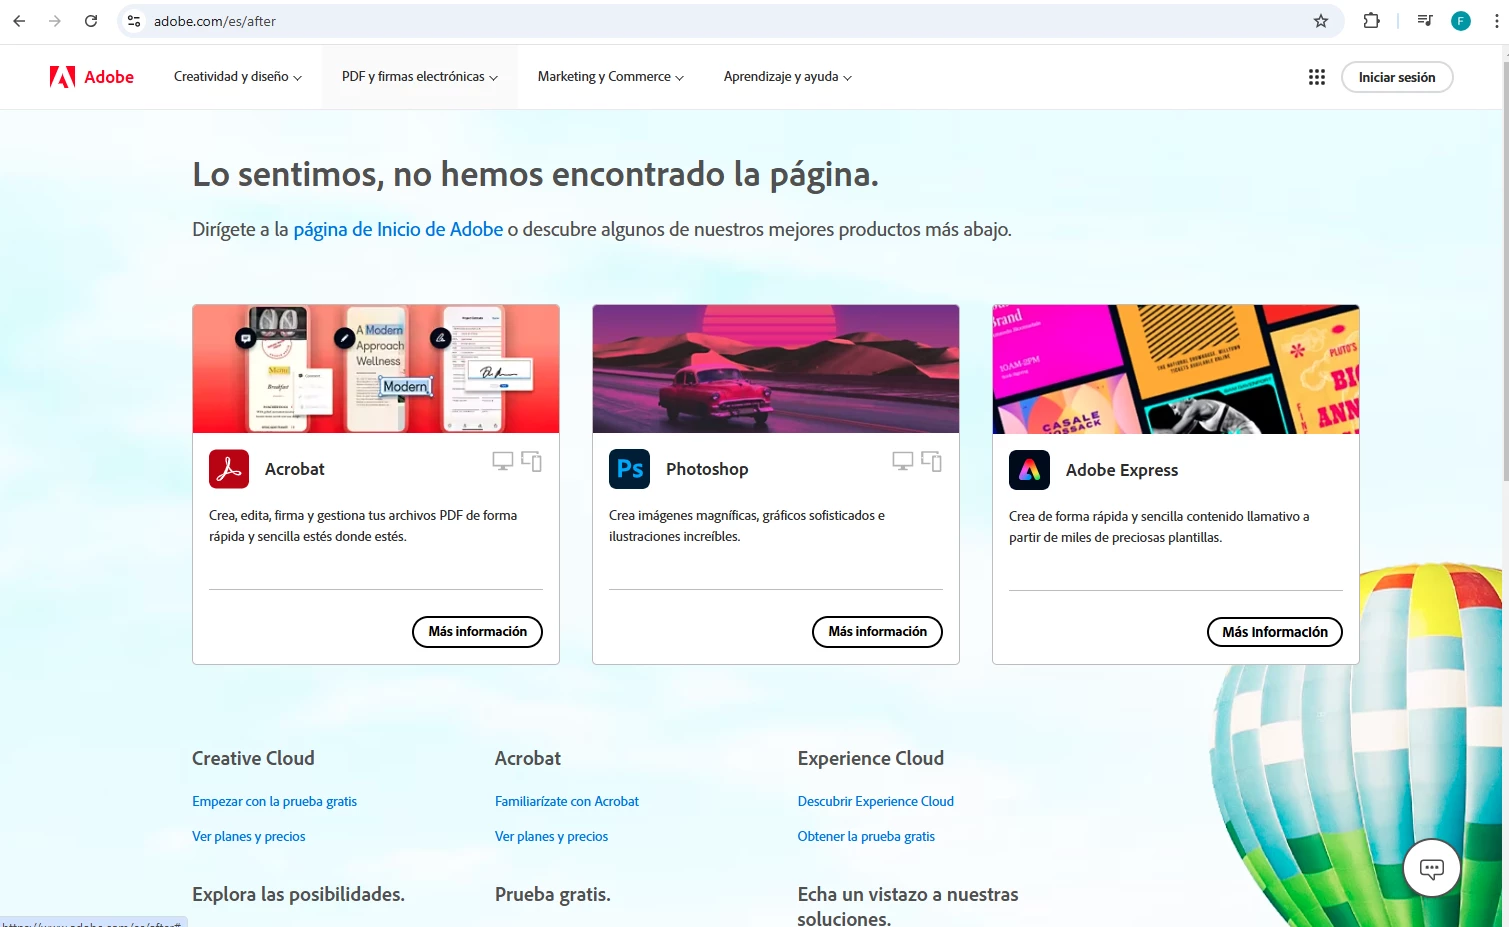1509x927 pixels.
Task: Open Empezar con la prueba gratis link
Action: 275,801
